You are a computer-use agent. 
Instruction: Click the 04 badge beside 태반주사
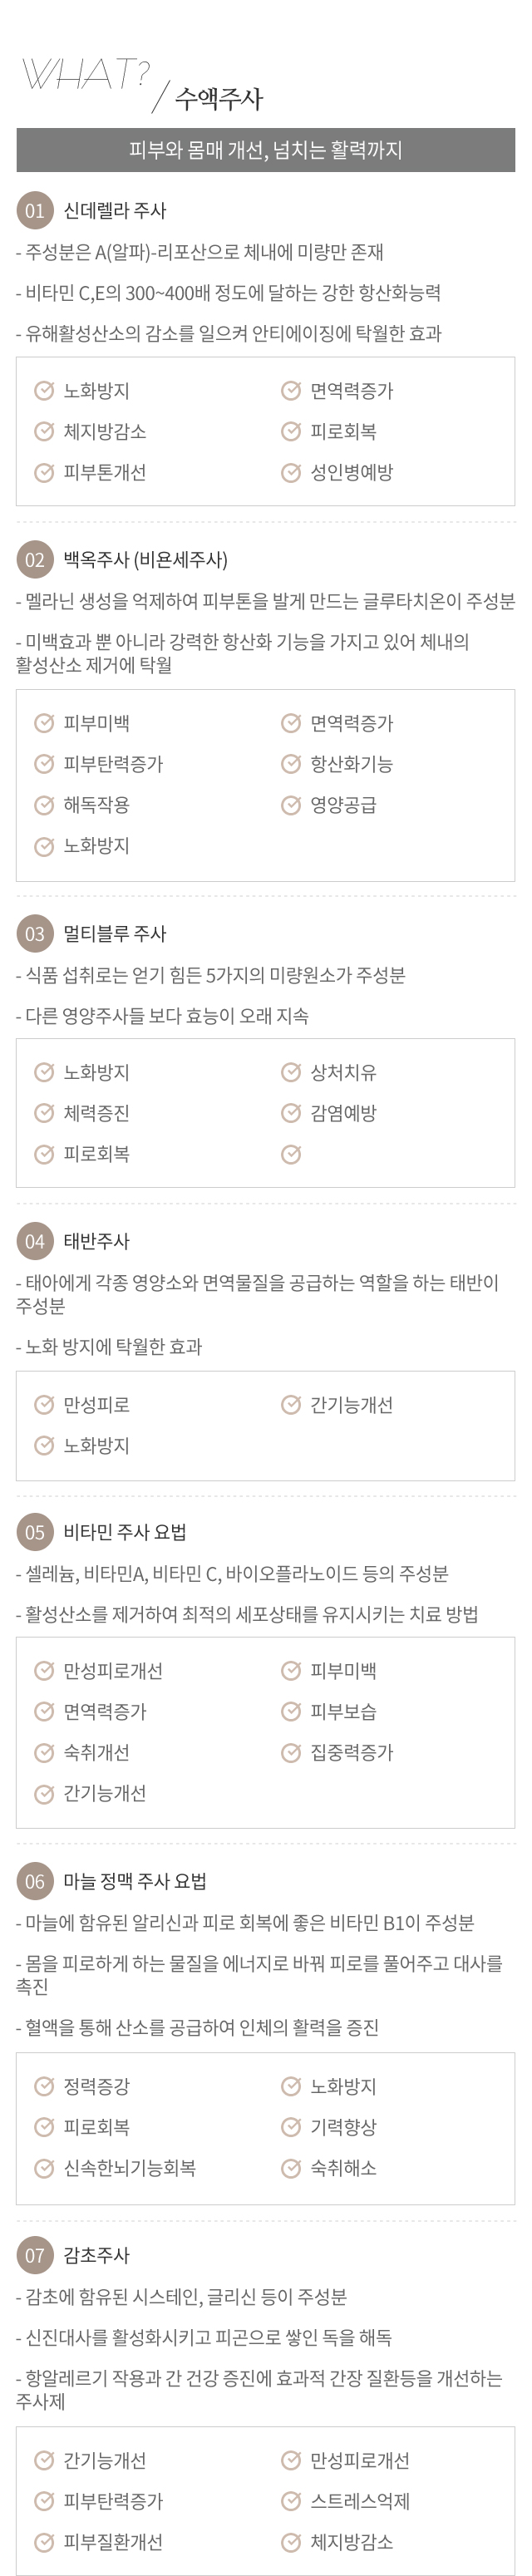[x=35, y=1241]
